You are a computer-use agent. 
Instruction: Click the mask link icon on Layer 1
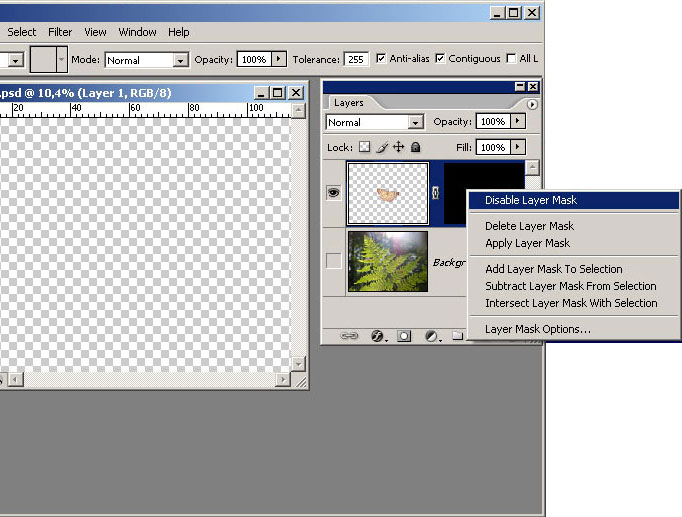(435, 193)
